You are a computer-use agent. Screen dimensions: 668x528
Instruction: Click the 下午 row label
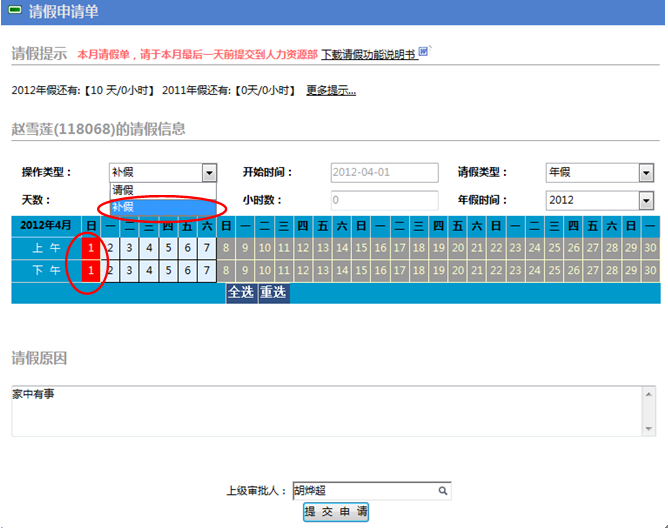point(46,271)
